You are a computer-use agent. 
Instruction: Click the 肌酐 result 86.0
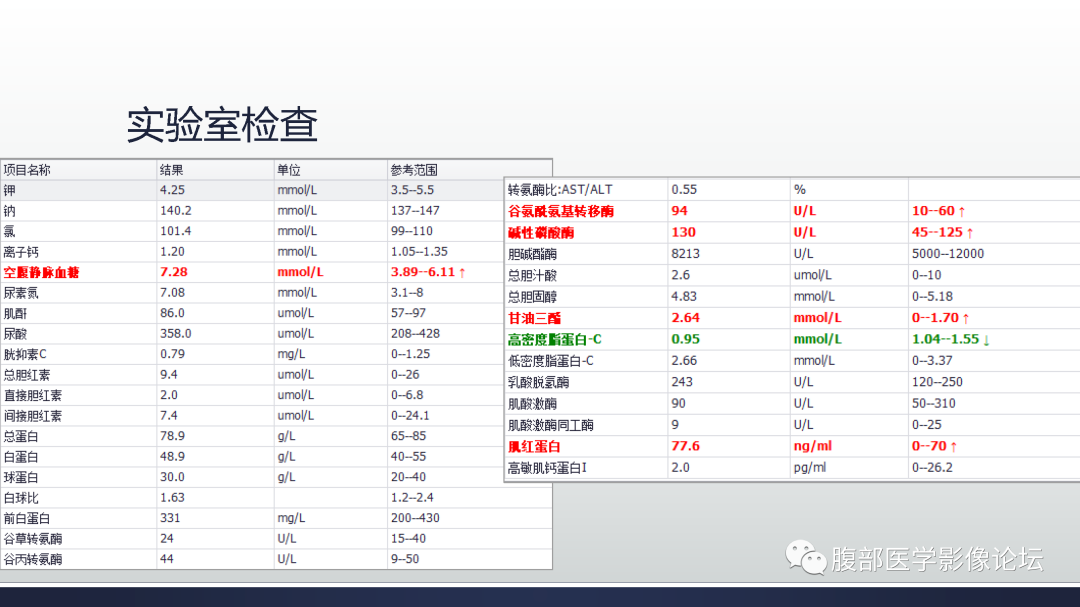point(172,313)
